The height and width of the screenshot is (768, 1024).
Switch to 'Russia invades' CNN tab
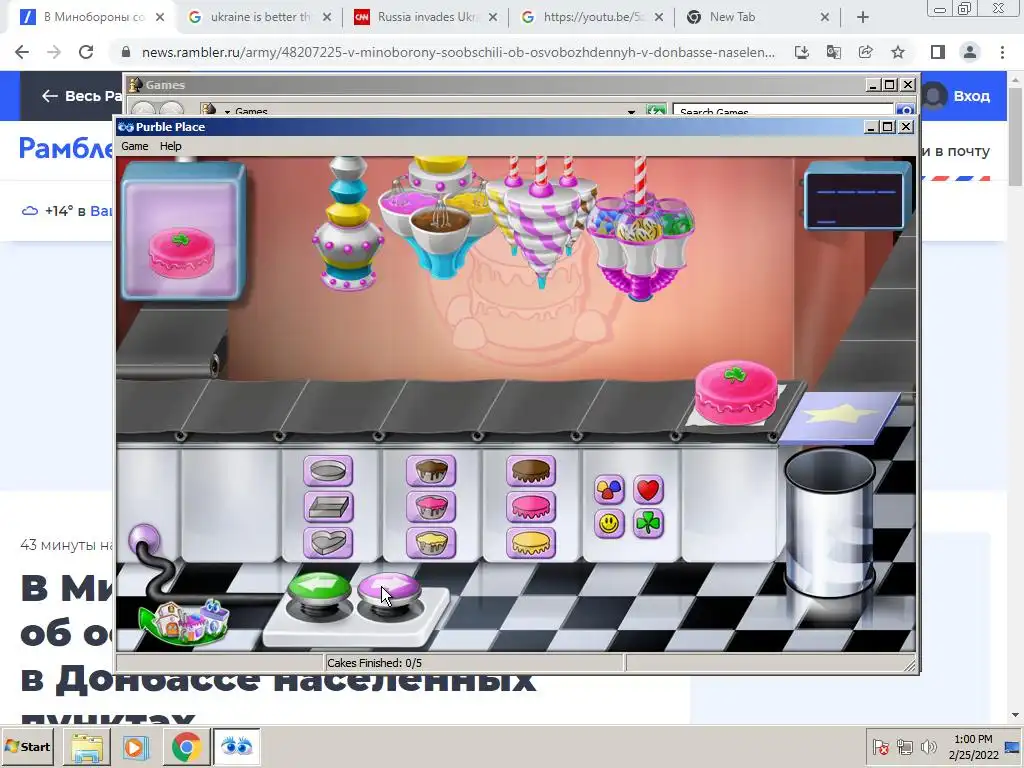(x=426, y=17)
